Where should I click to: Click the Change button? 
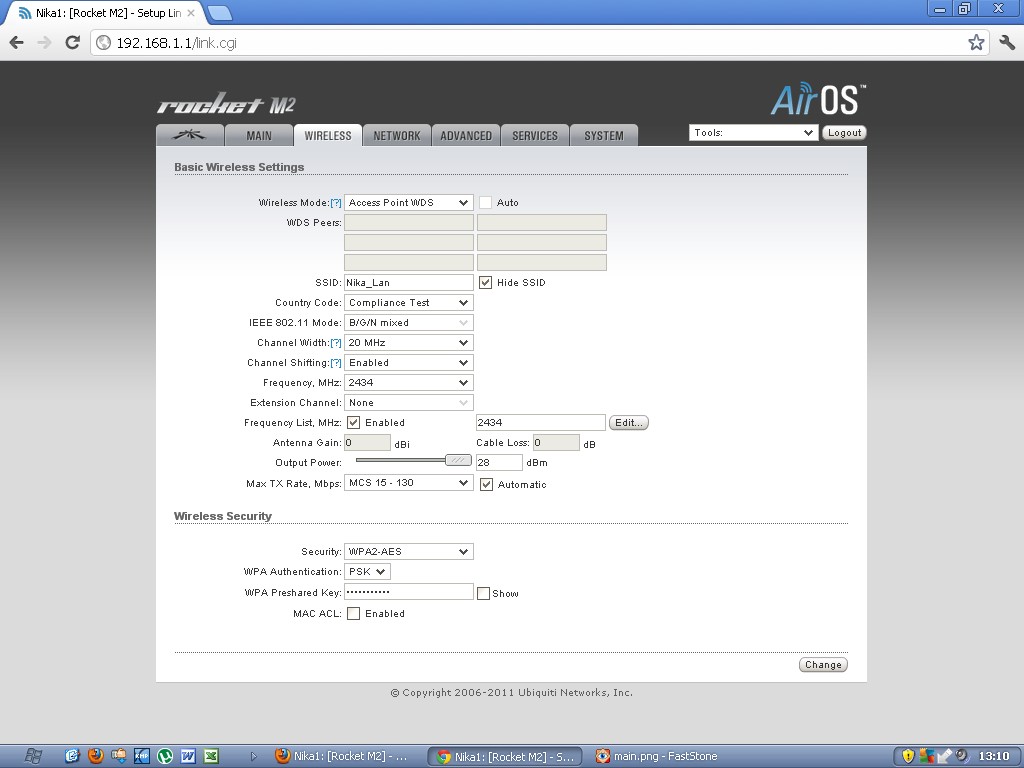pos(823,665)
